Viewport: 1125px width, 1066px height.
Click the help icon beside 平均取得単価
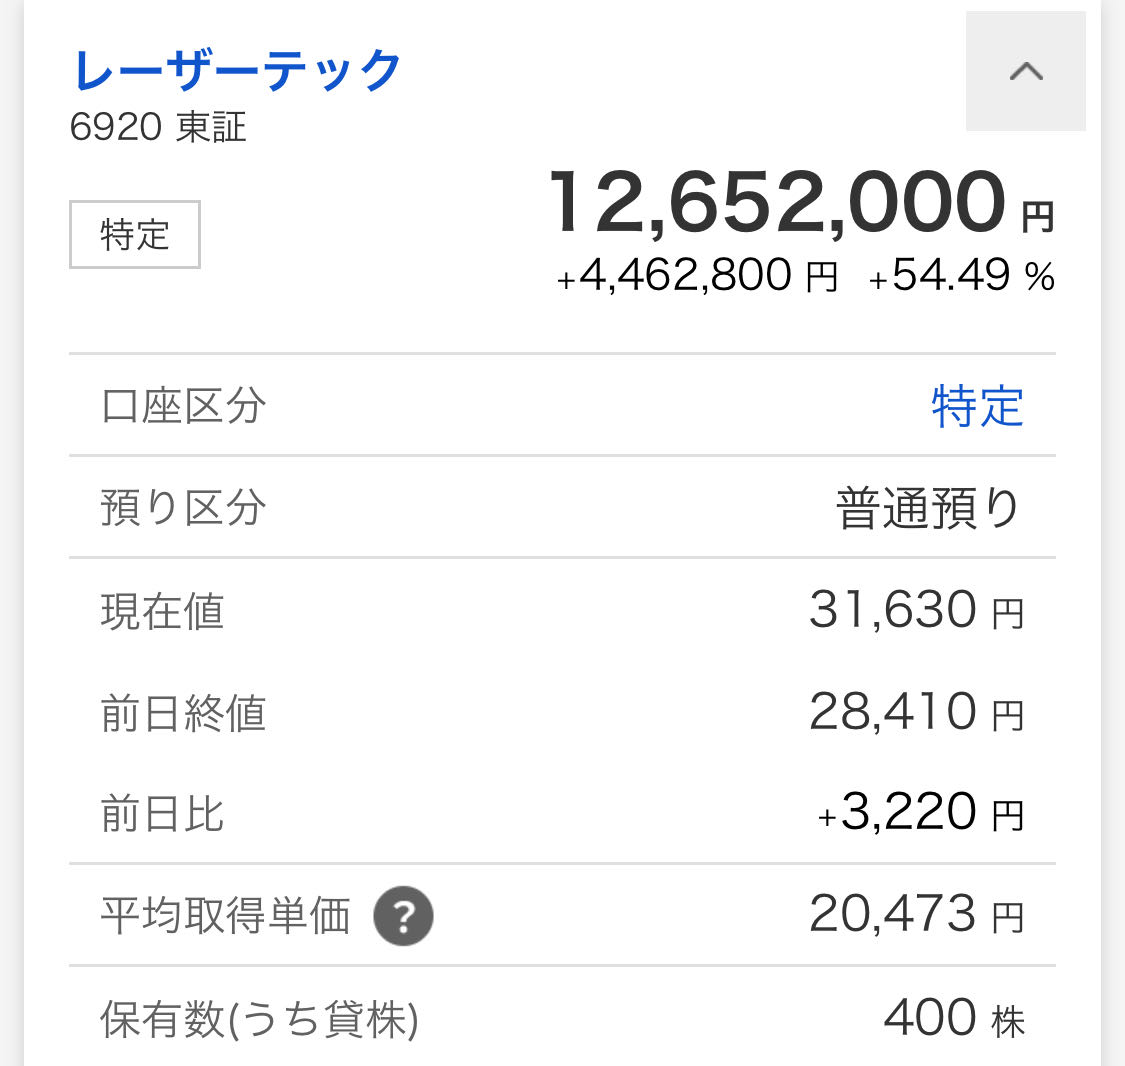403,916
